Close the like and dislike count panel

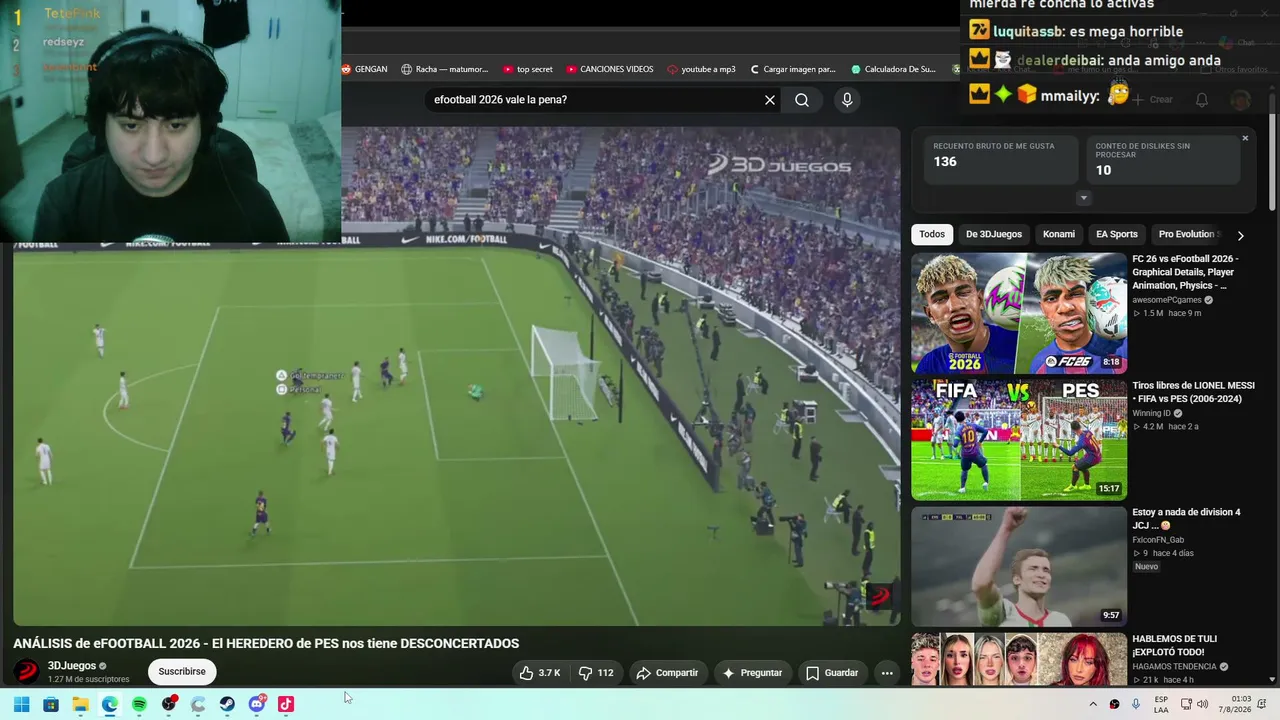click(1245, 138)
